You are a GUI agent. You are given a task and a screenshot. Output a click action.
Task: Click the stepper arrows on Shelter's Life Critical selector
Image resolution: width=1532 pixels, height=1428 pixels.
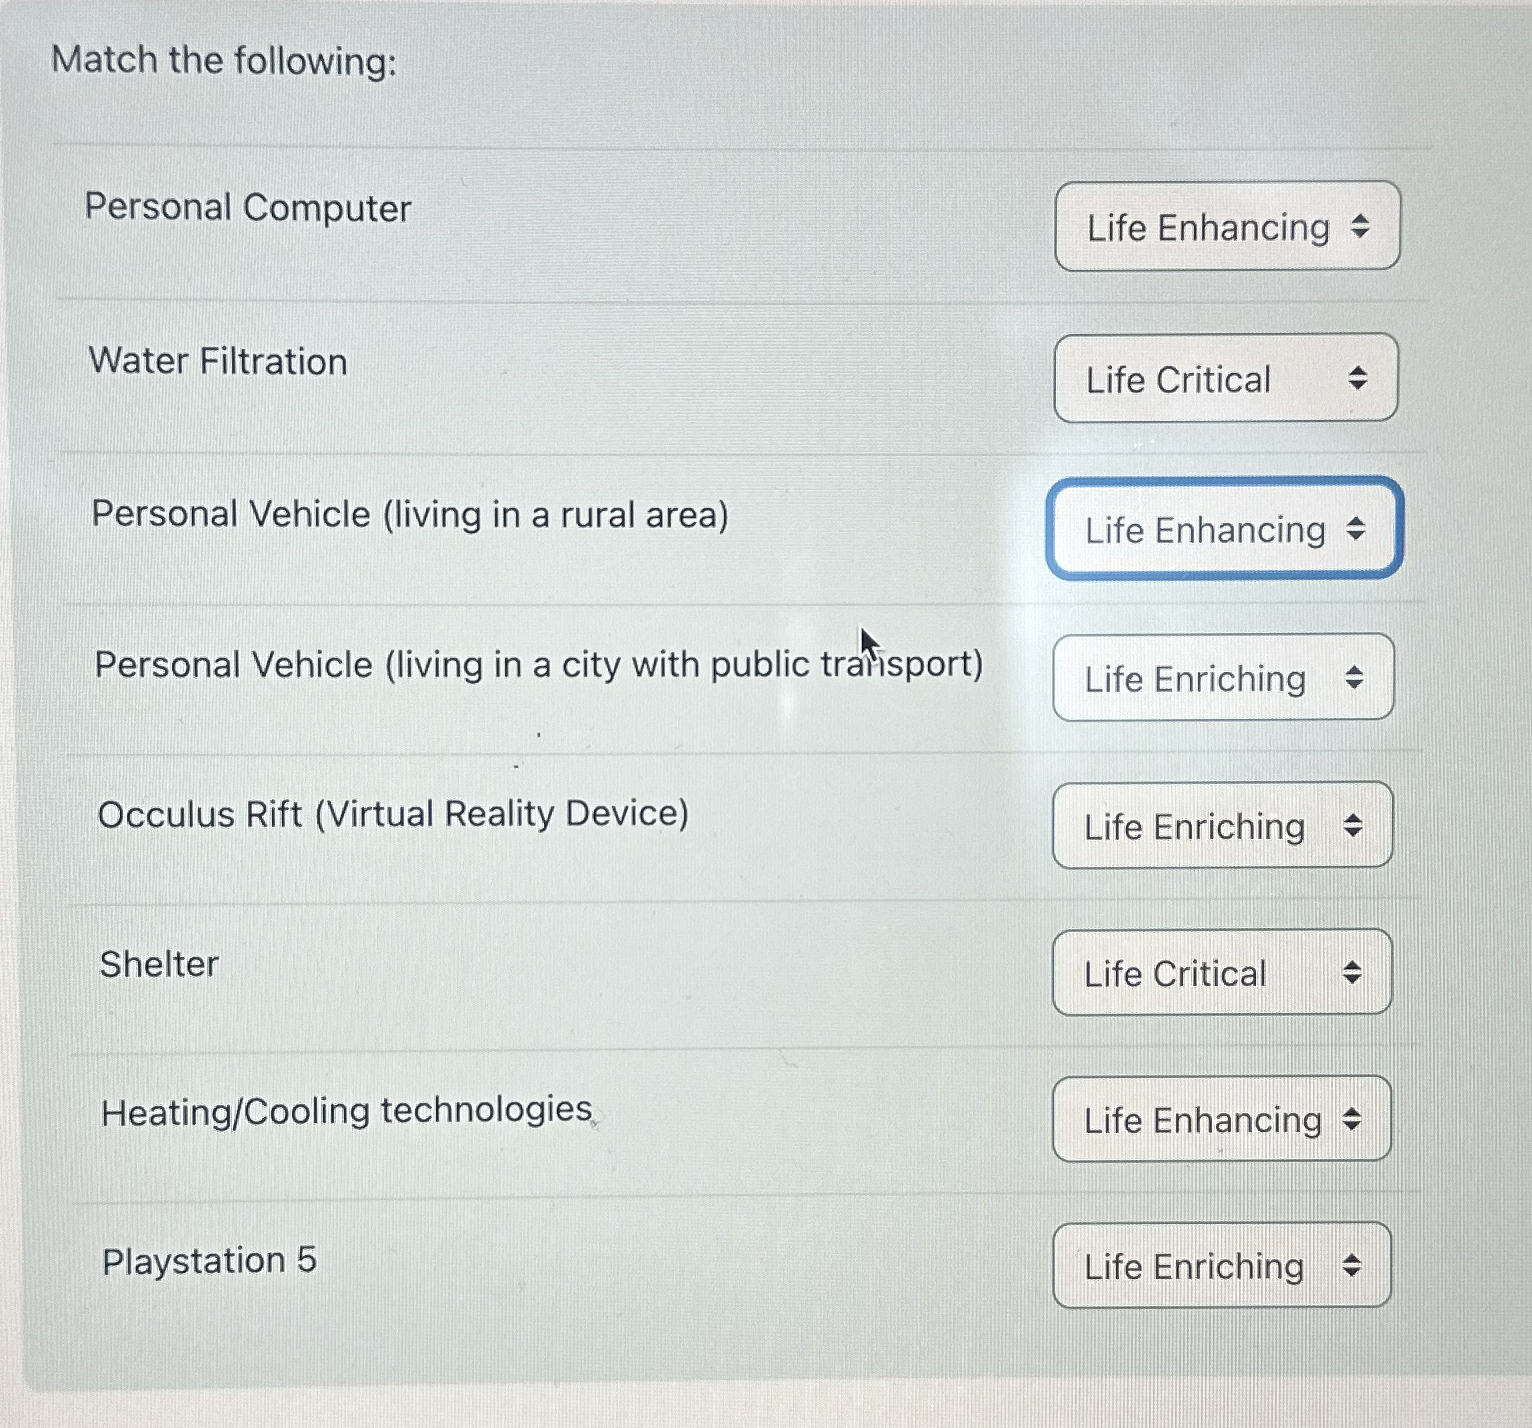(1353, 973)
